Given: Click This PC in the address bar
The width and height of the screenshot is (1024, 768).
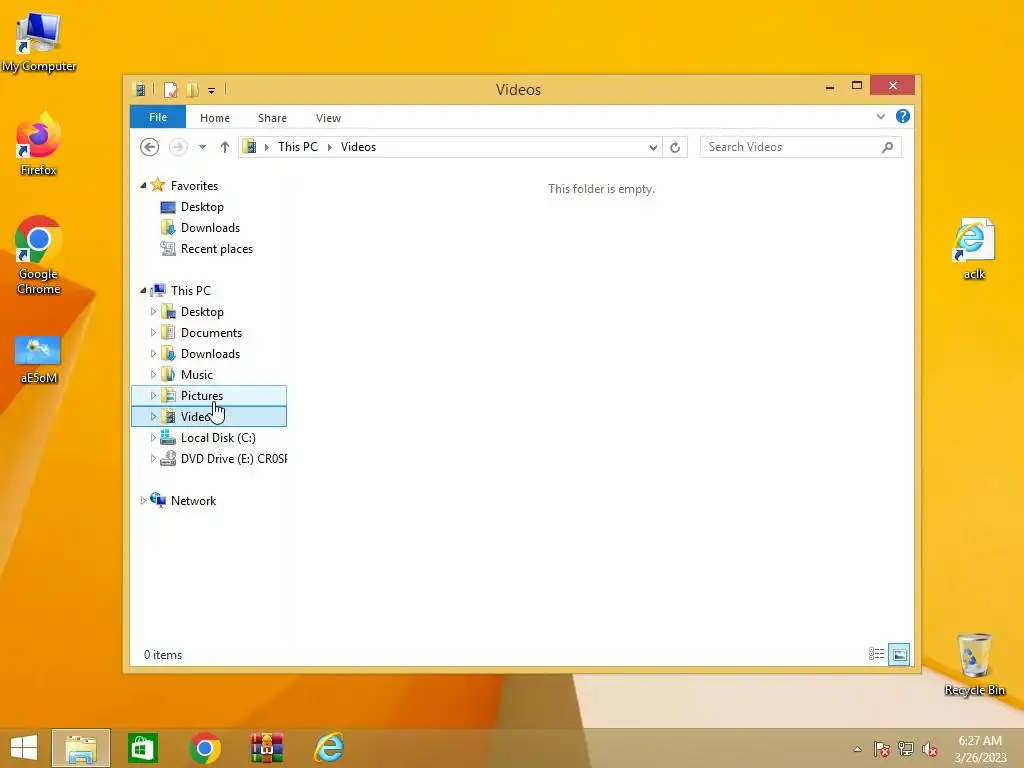Looking at the screenshot, I should [298, 147].
